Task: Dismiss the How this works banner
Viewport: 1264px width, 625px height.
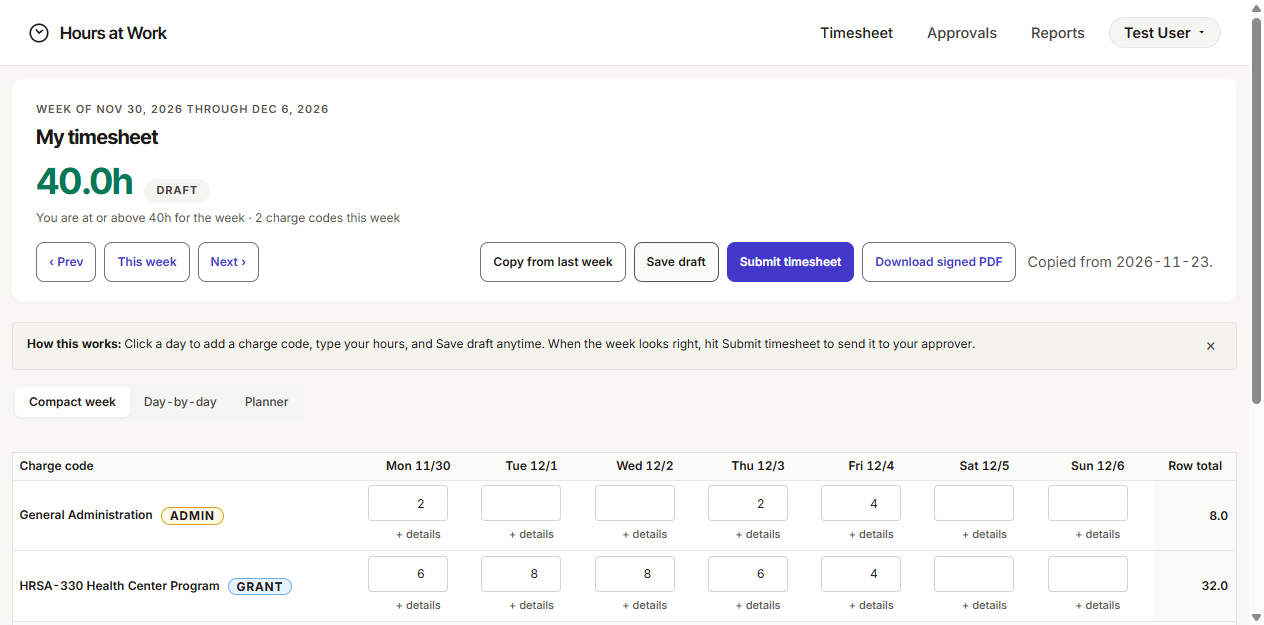Action: 1210,346
